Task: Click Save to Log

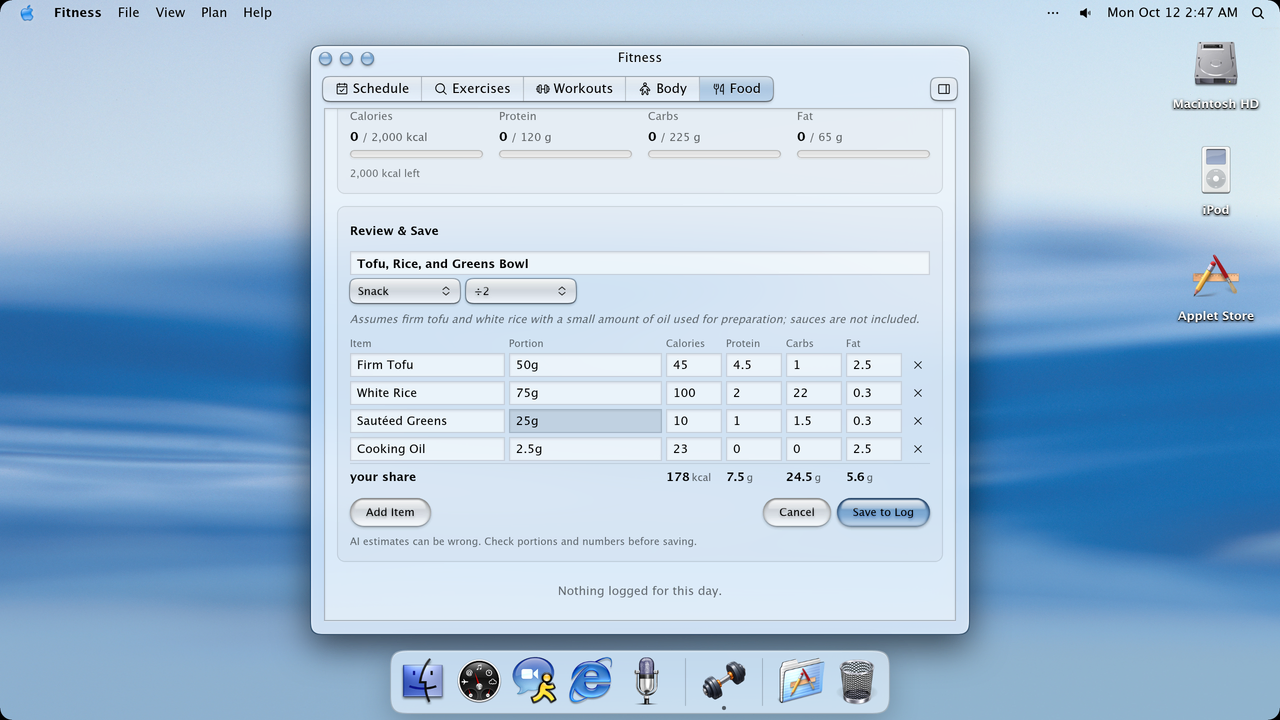Action: pos(883,512)
